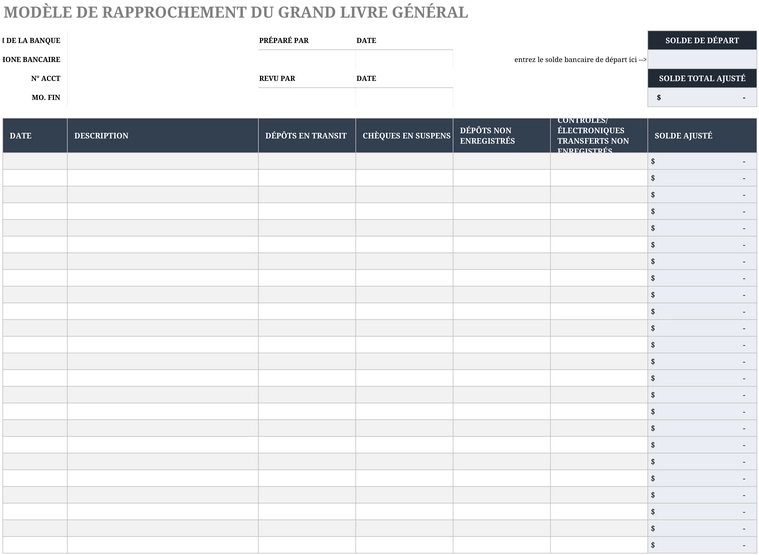This screenshot has width=759, height=555.
Task: Click the CHÈQUES EN SUSPENS column header
Action: [404, 135]
